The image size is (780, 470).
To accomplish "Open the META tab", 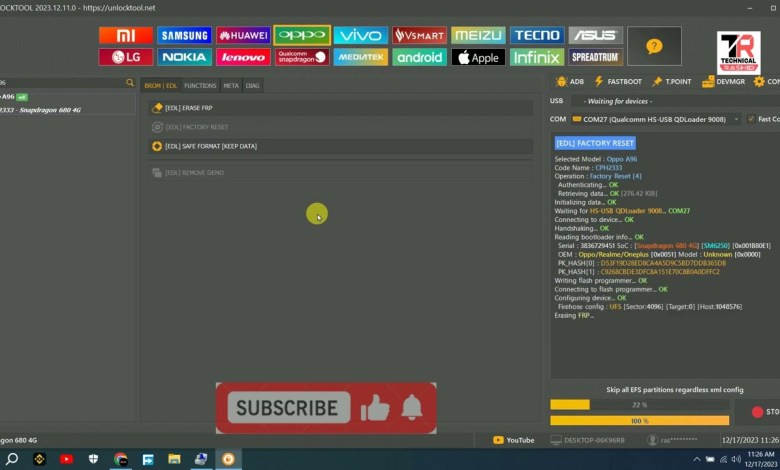I will point(231,86).
